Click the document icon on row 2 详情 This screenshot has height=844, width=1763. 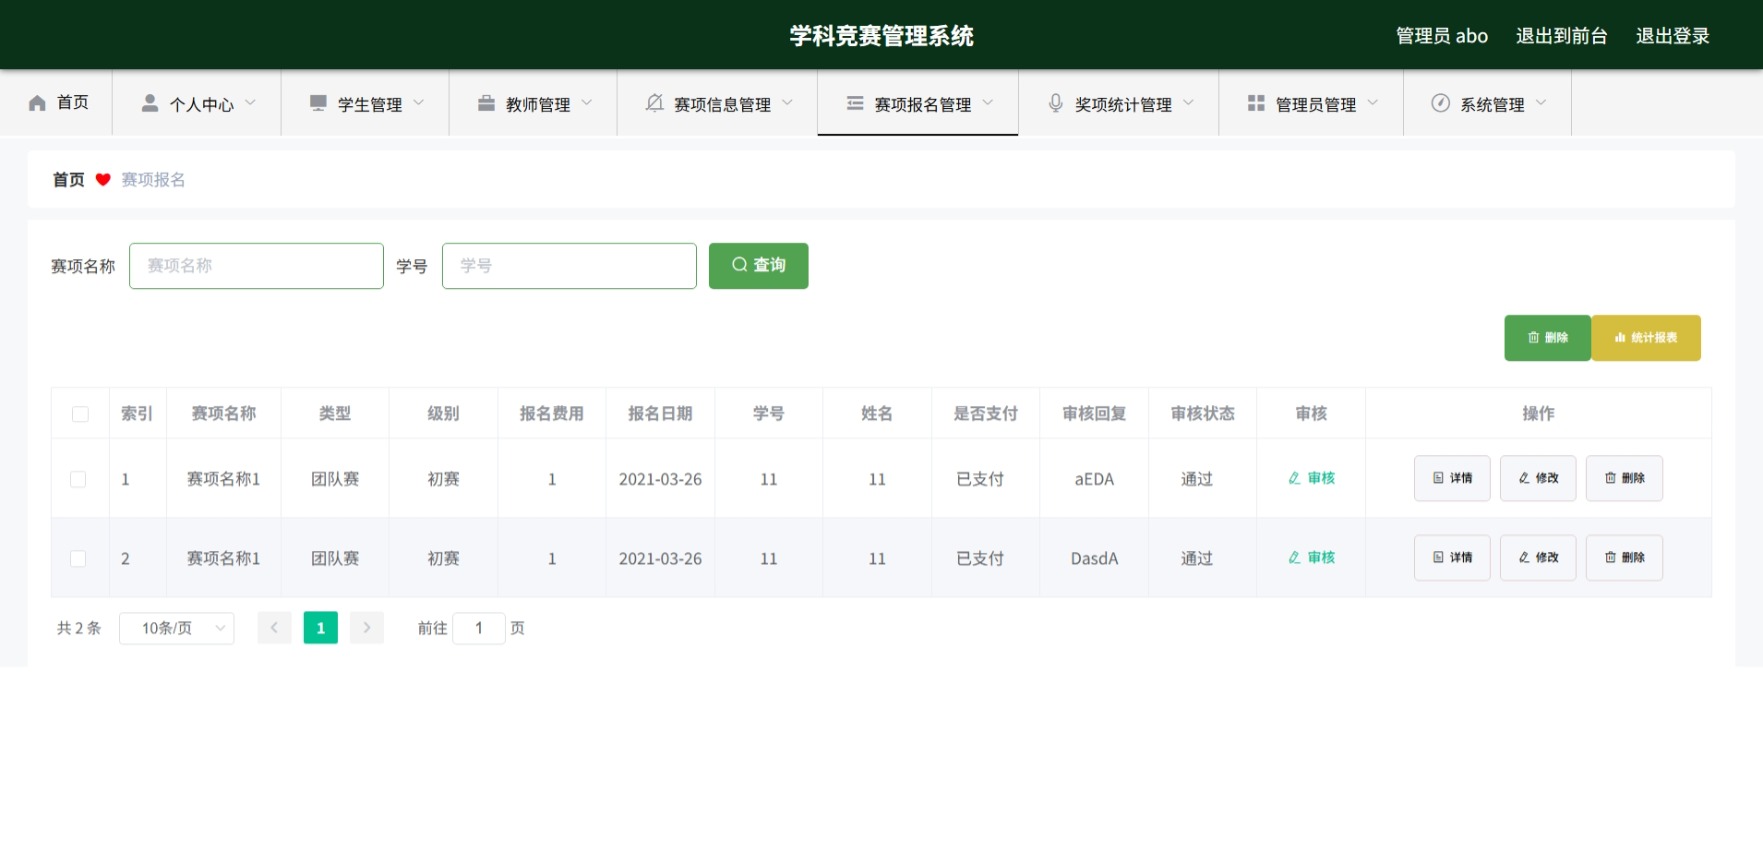[x=1438, y=558]
